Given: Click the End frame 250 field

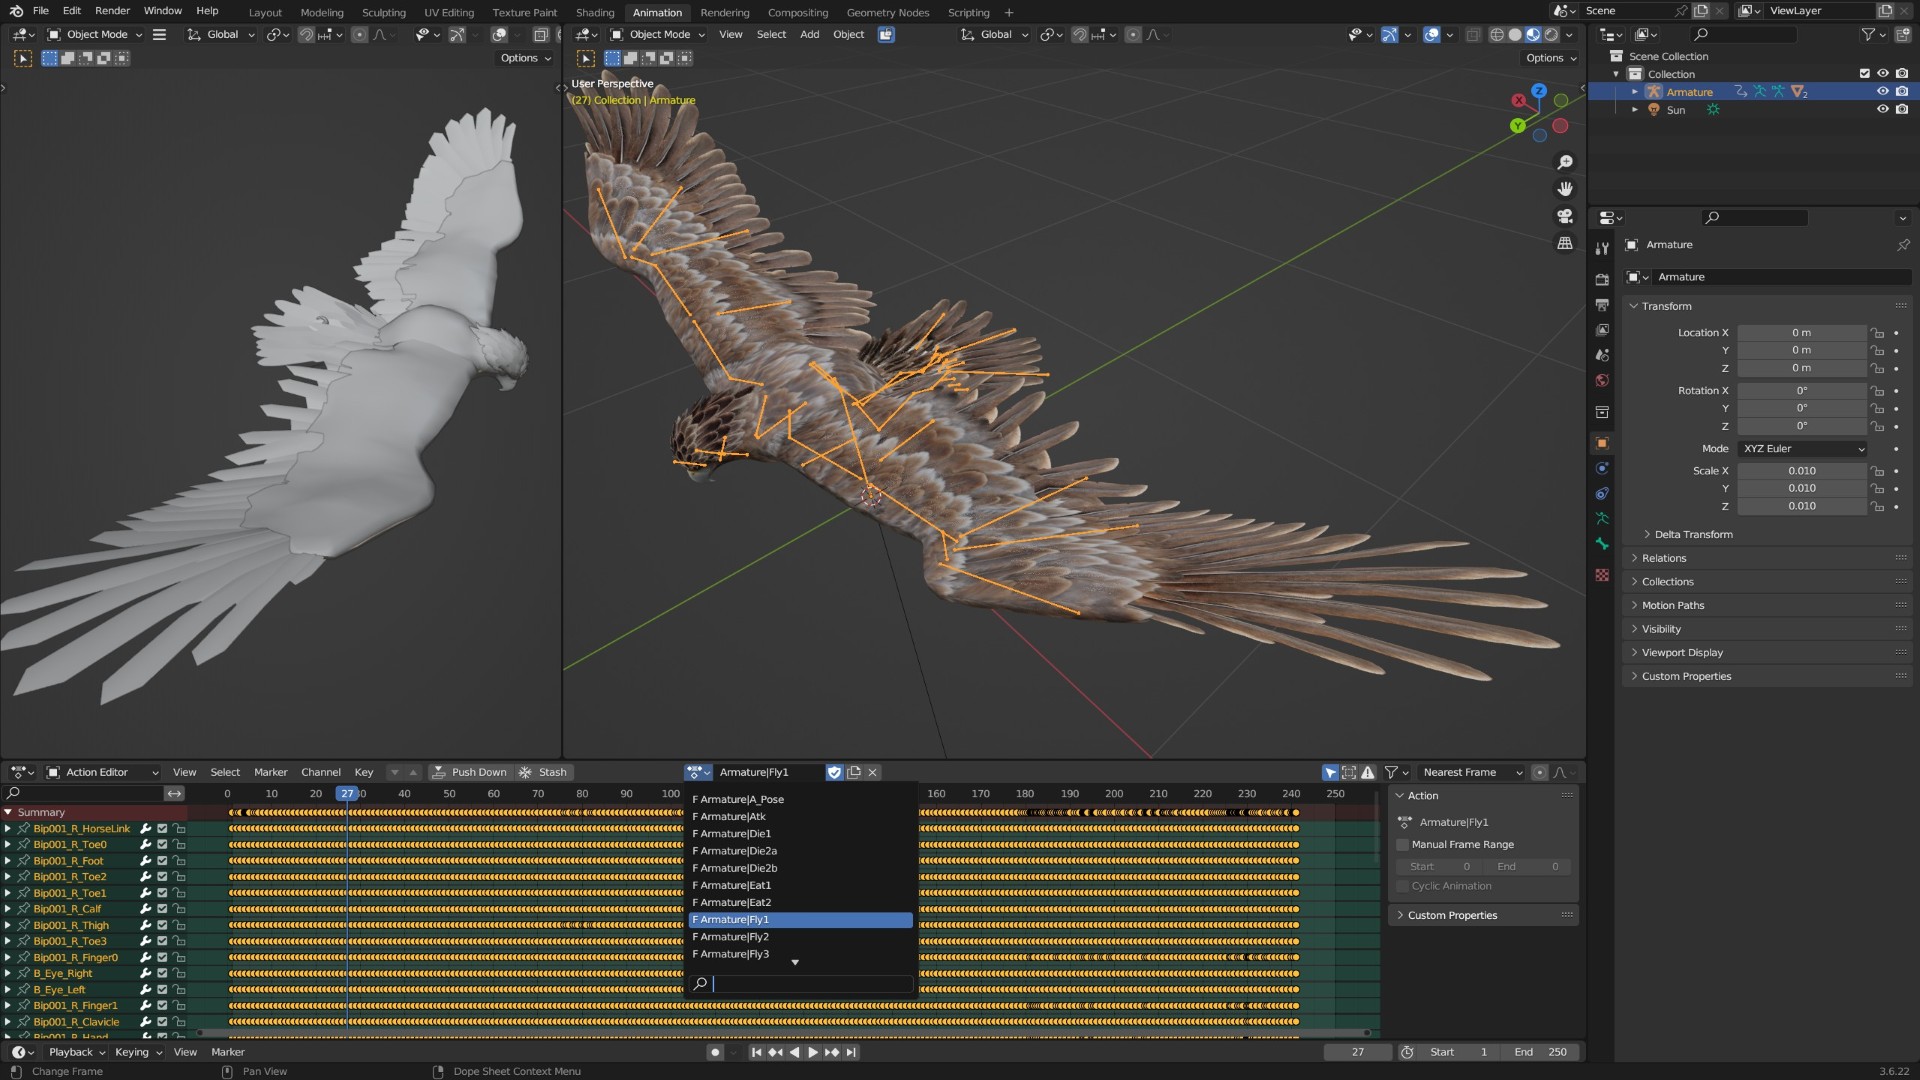Looking at the screenshot, I should click(1541, 1052).
